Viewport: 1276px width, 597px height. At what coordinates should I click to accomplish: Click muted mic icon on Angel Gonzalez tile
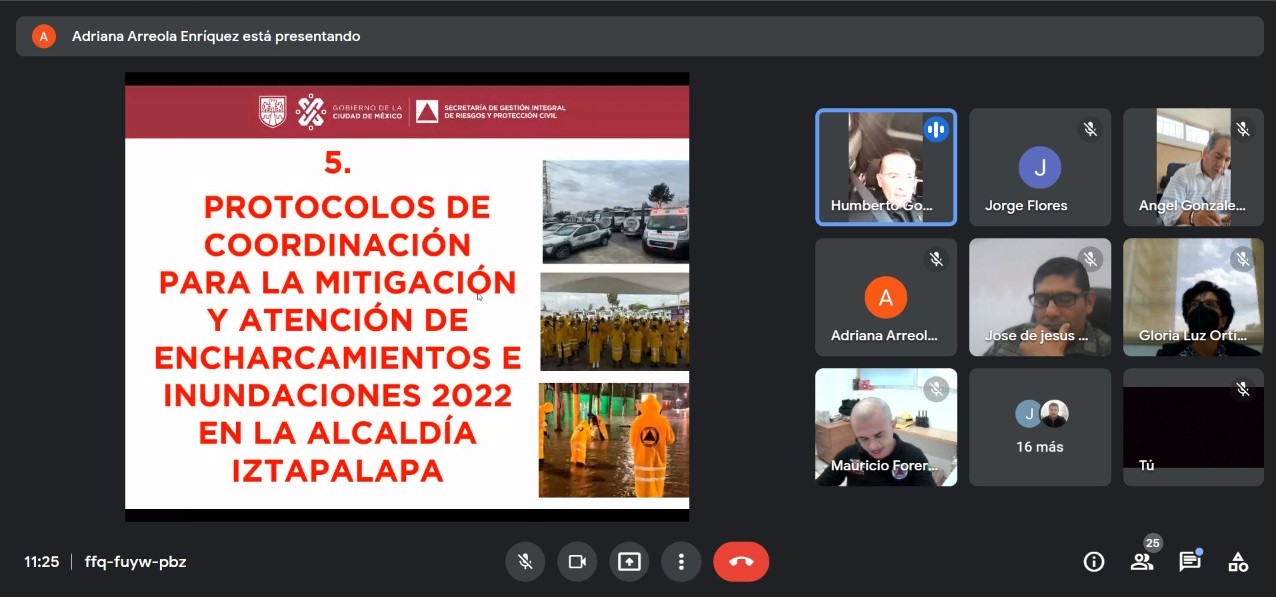[x=1243, y=129]
